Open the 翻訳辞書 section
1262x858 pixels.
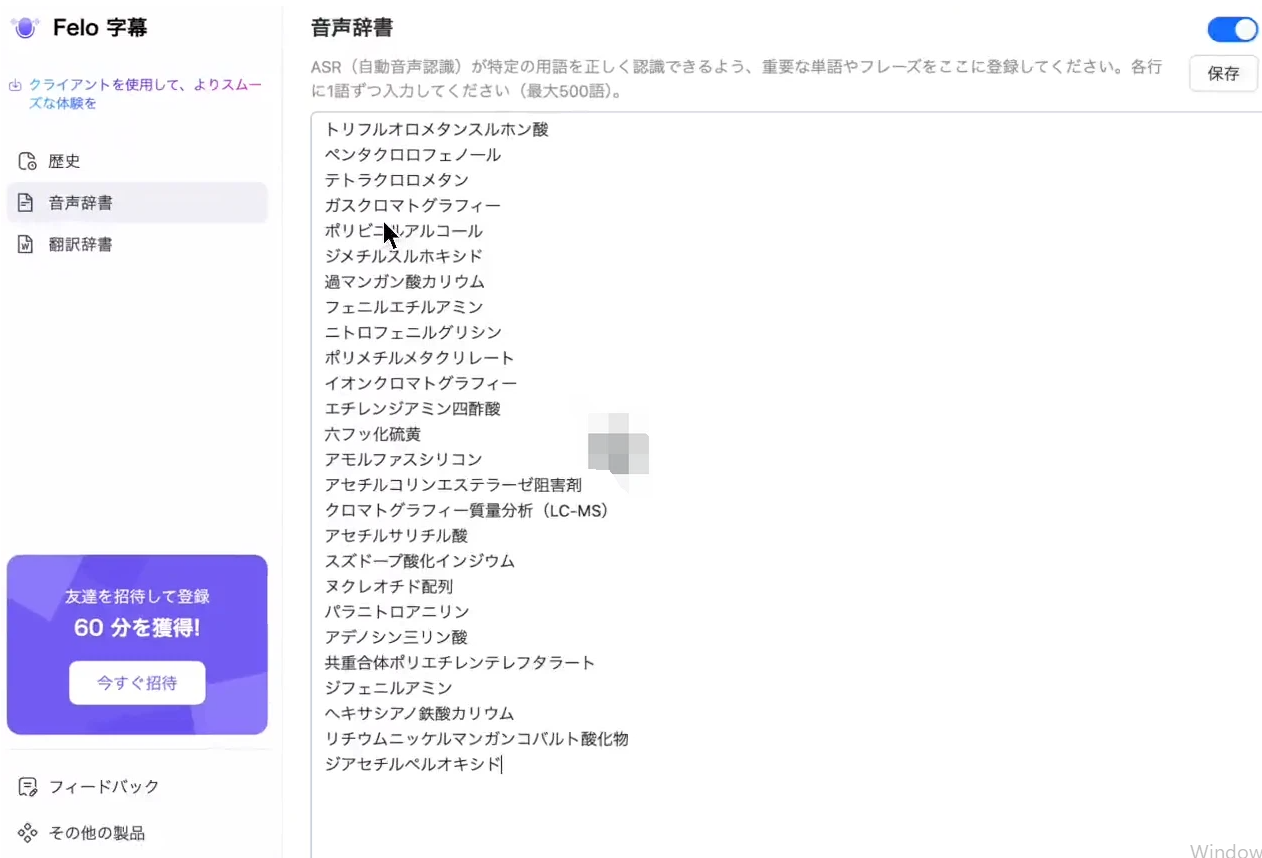pyautogui.click(x=80, y=244)
